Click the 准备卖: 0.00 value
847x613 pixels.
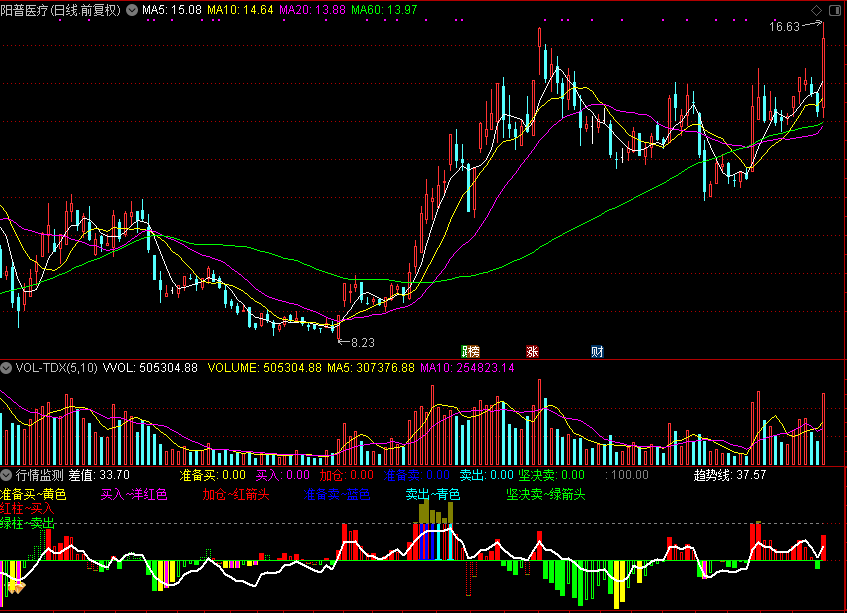click(416, 475)
